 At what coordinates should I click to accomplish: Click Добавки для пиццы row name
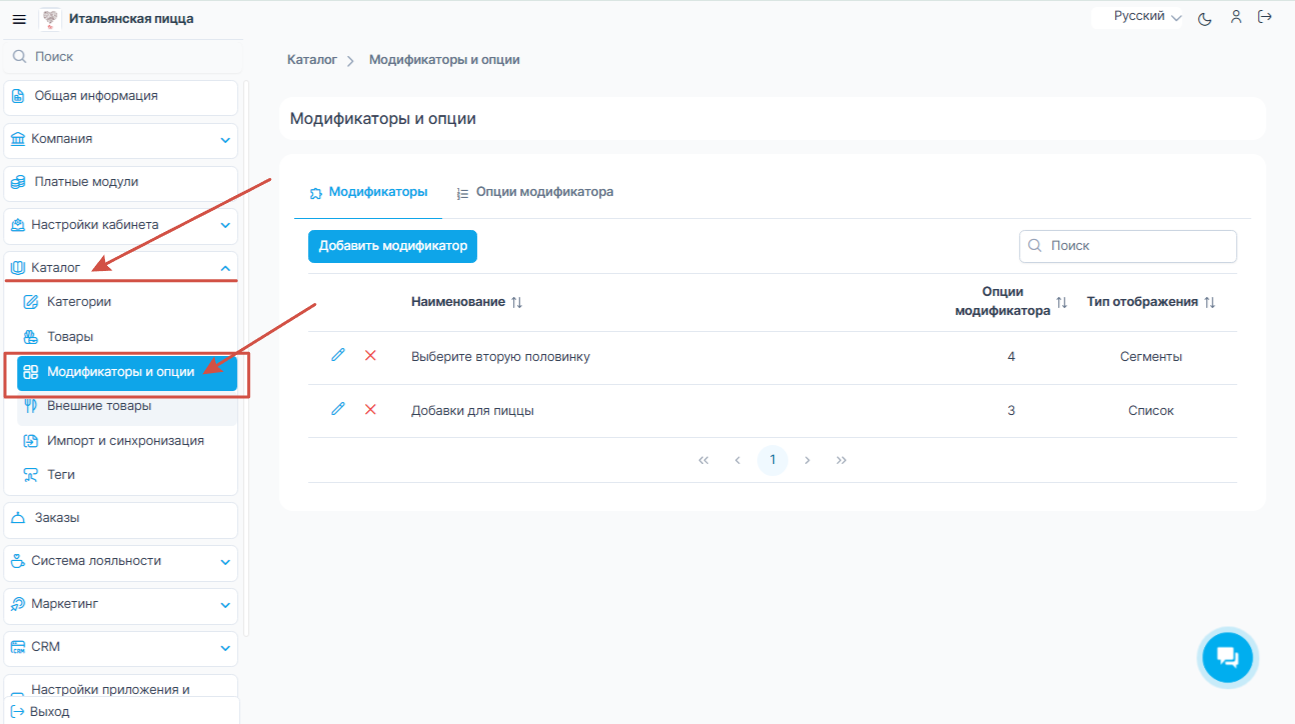[472, 411]
